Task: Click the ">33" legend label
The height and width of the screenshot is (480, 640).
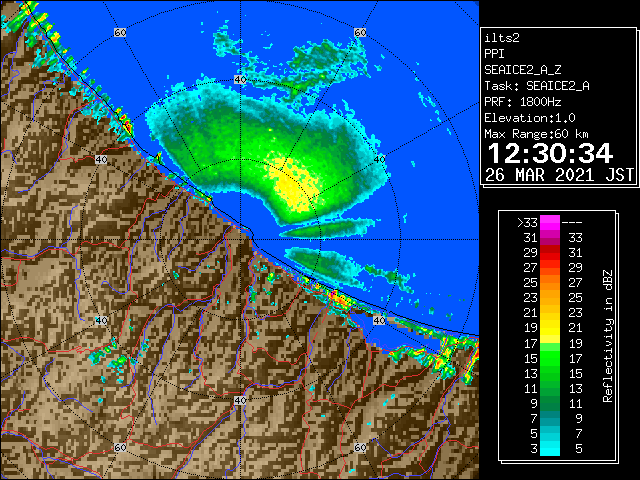Action: (x=527, y=223)
